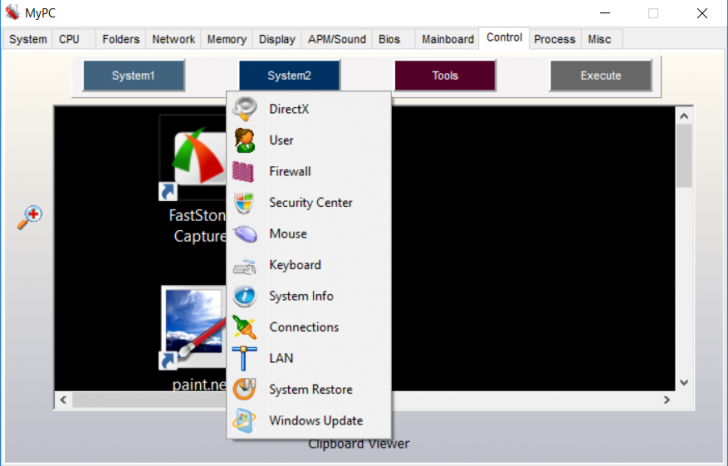Click the Mouse icon in menu
Viewport: 728px width, 466px height.
point(245,234)
